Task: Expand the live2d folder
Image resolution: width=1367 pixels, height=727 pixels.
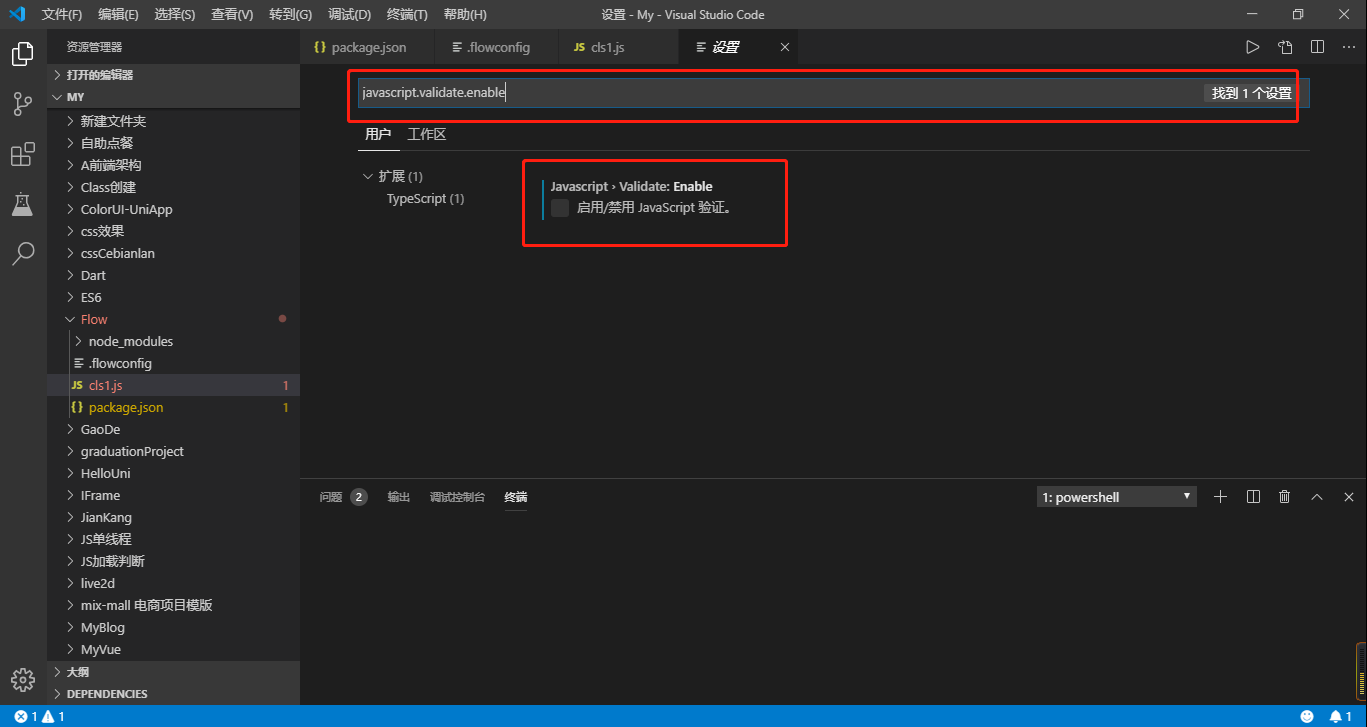Action: click(x=173, y=583)
